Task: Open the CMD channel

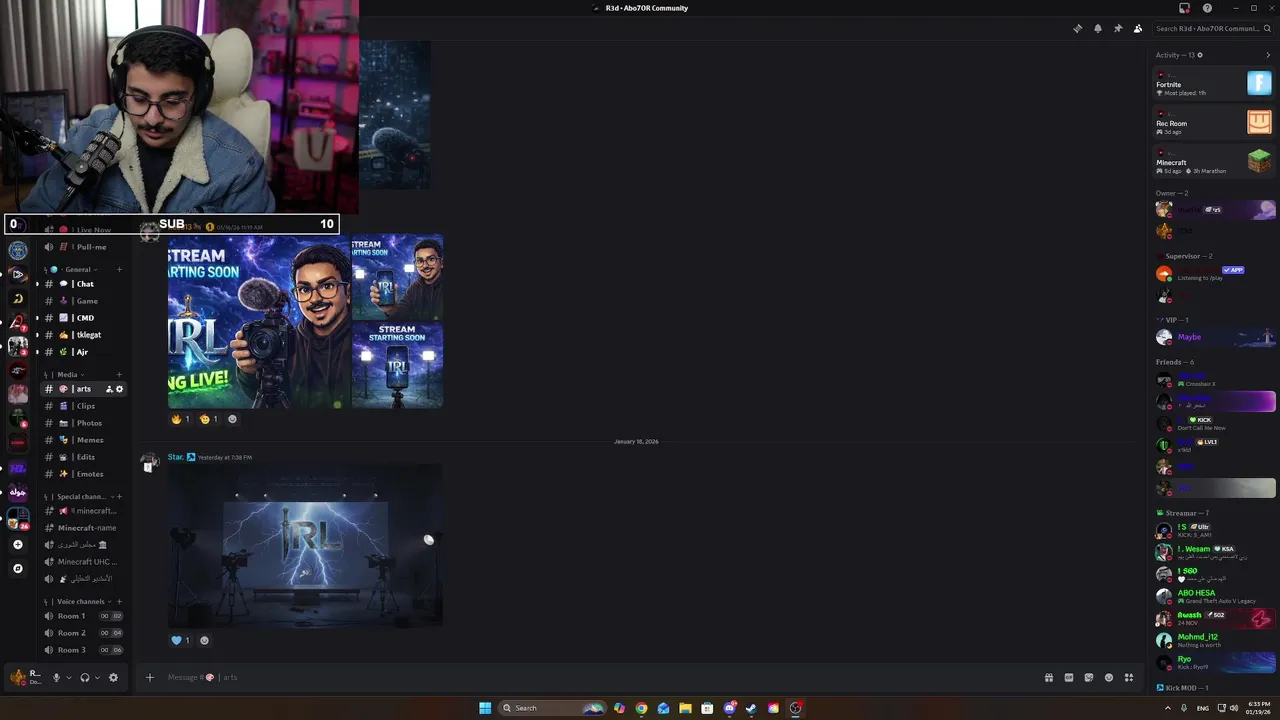Action: click(84, 318)
